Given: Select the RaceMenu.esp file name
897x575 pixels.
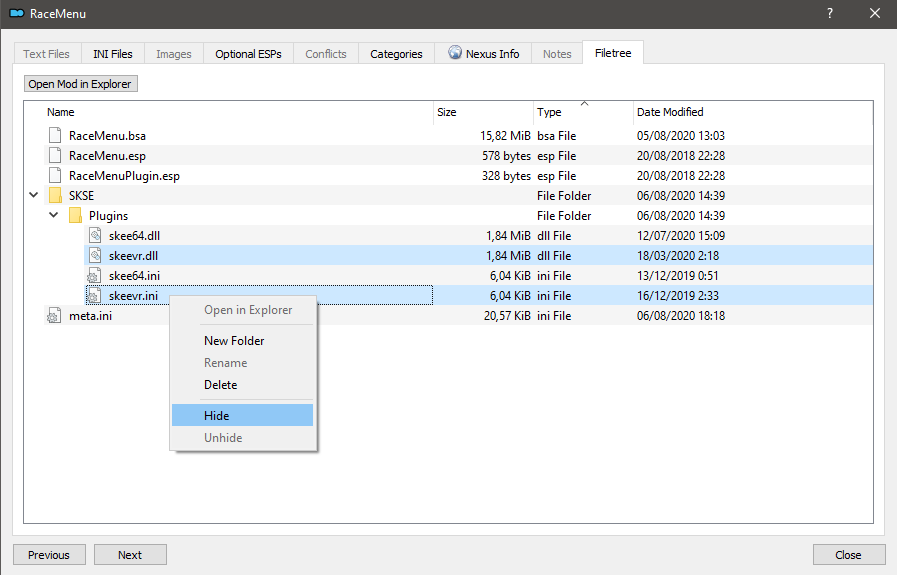Looking at the screenshot, I should point(108,156).
